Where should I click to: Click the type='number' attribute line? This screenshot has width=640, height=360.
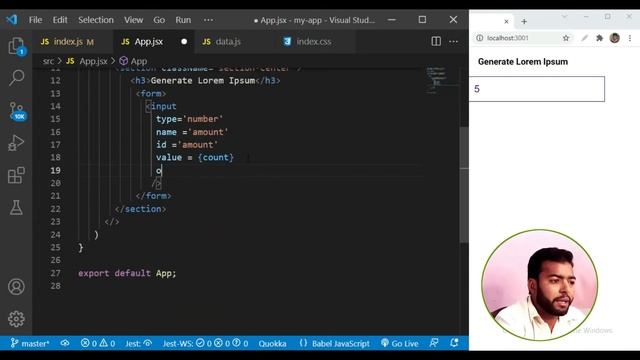[x=189, y=119]
